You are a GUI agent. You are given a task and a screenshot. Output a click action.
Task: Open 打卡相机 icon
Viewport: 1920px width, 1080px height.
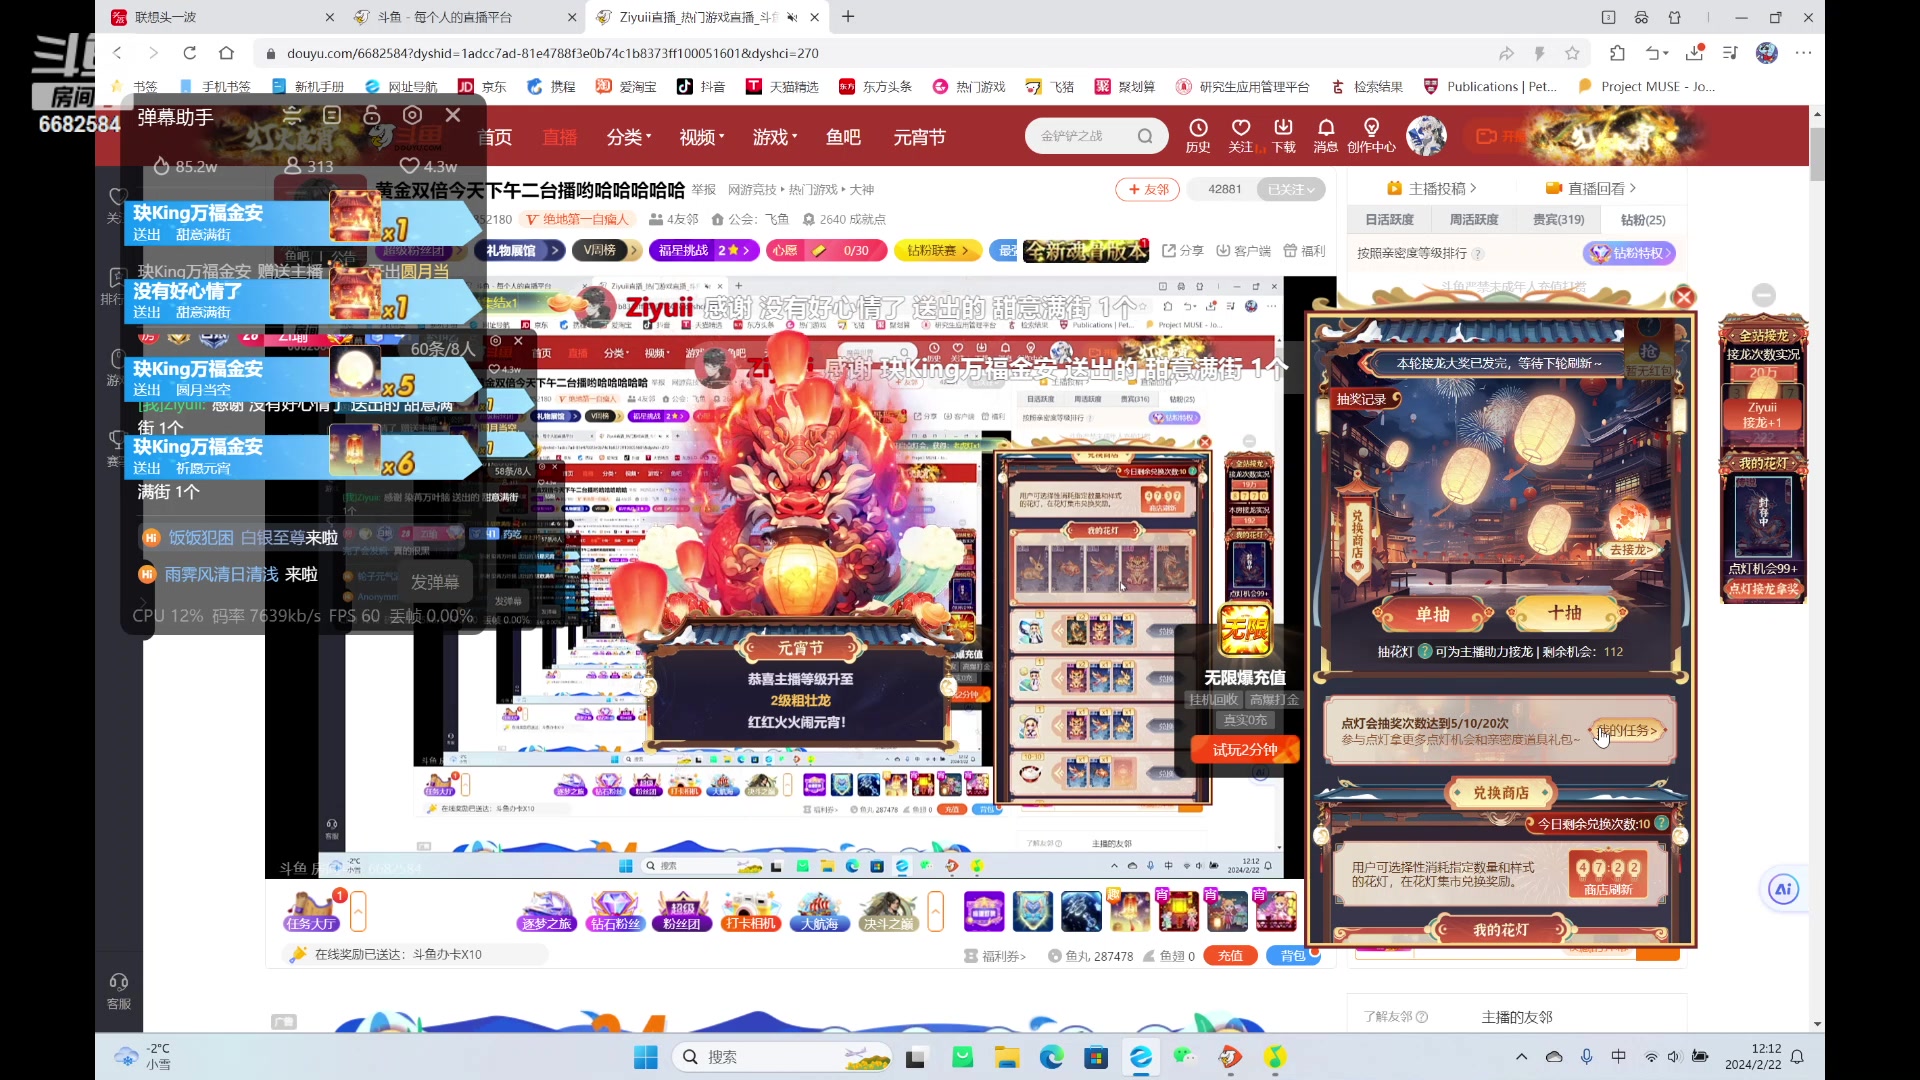click(751, 911)
